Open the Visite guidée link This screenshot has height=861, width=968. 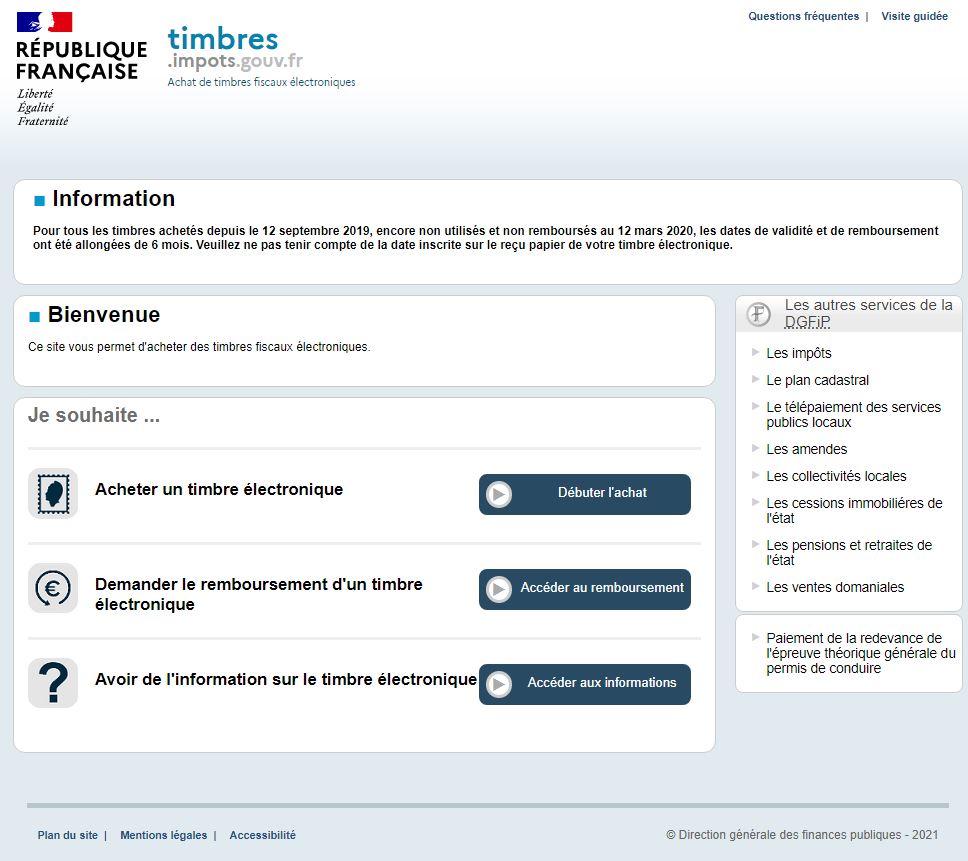(914, 16)
